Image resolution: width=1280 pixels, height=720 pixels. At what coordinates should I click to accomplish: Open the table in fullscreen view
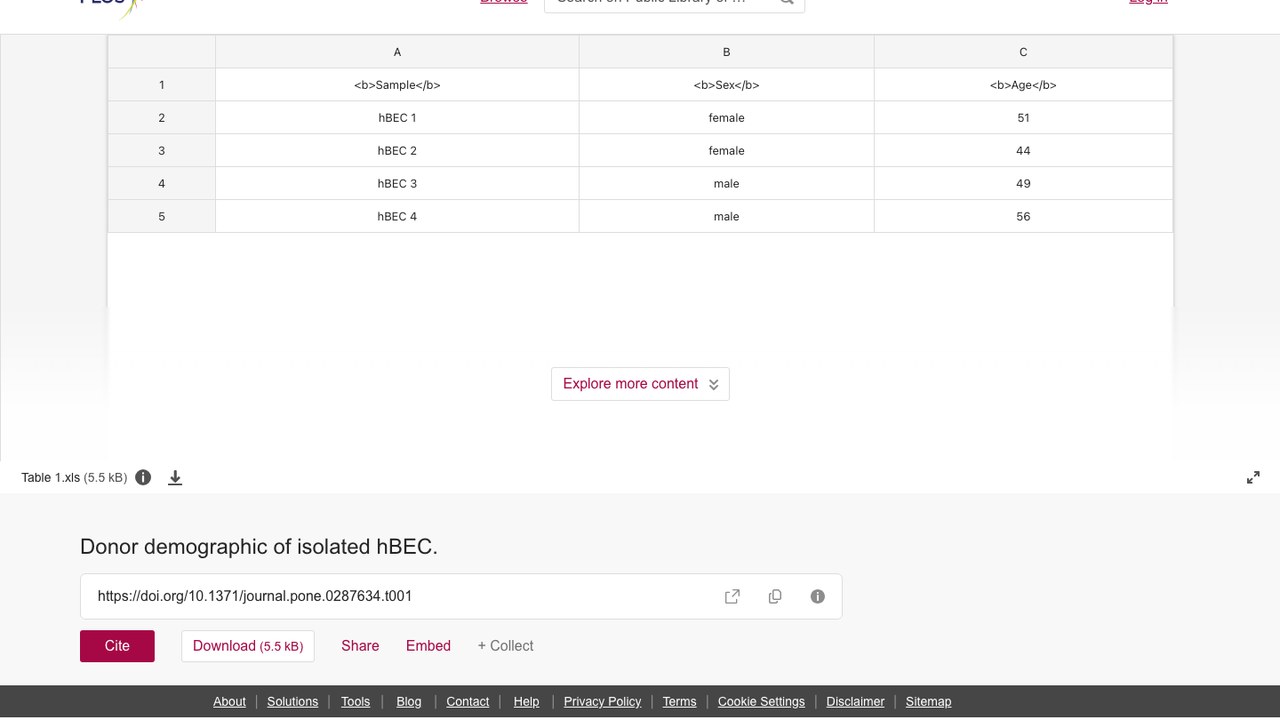pyautogui.click(x=1253, y=478)
